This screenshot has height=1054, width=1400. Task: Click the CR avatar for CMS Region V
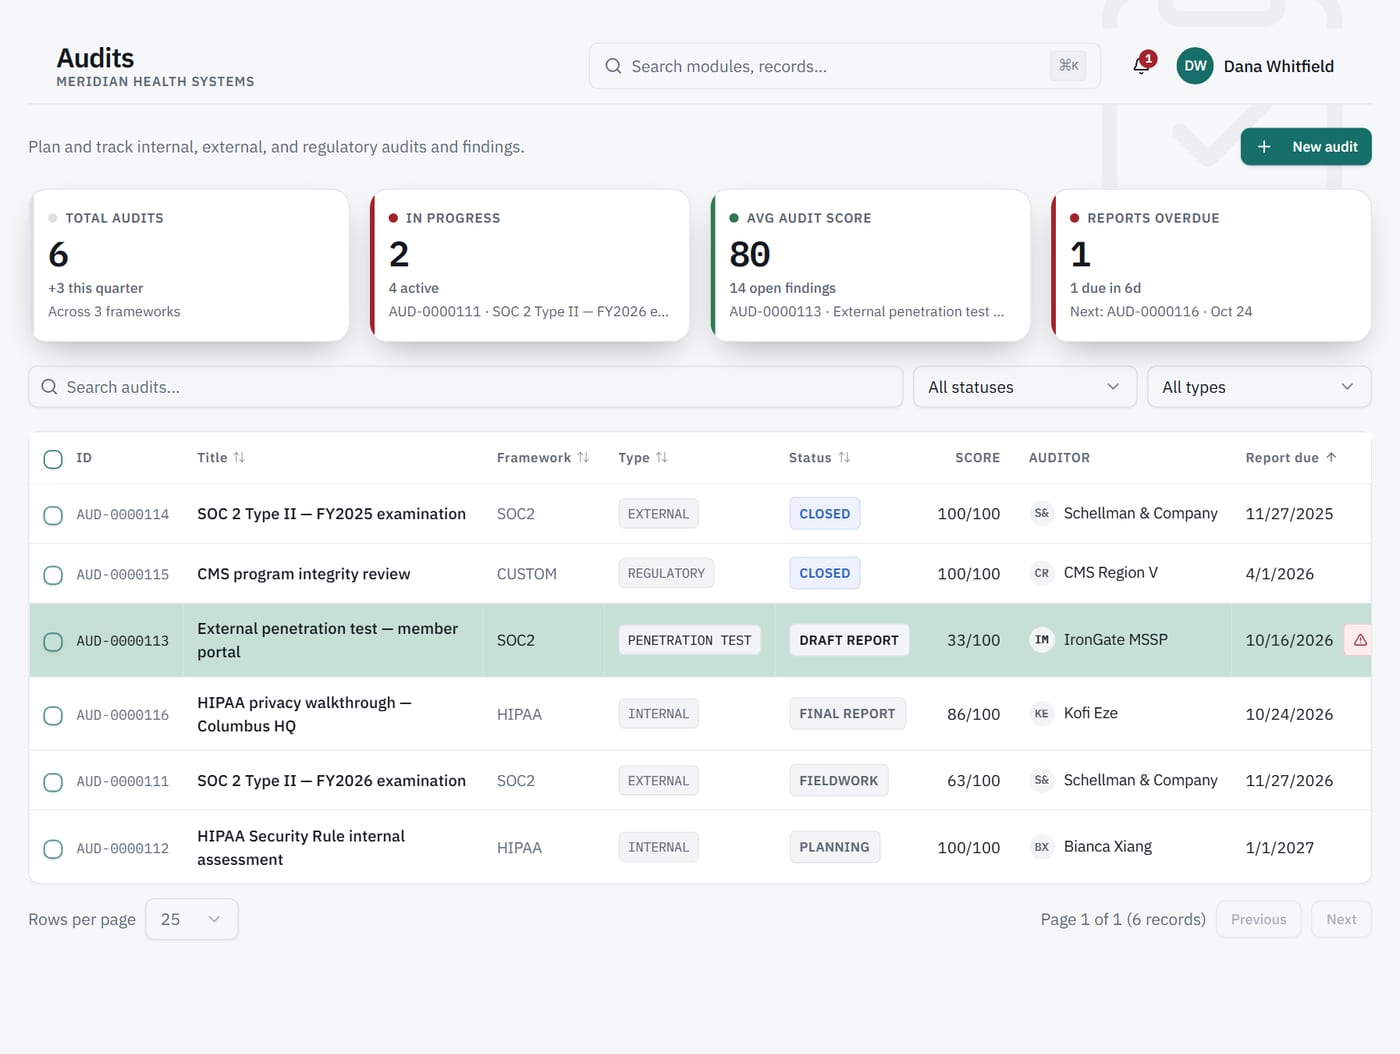tap(1042, 573)
